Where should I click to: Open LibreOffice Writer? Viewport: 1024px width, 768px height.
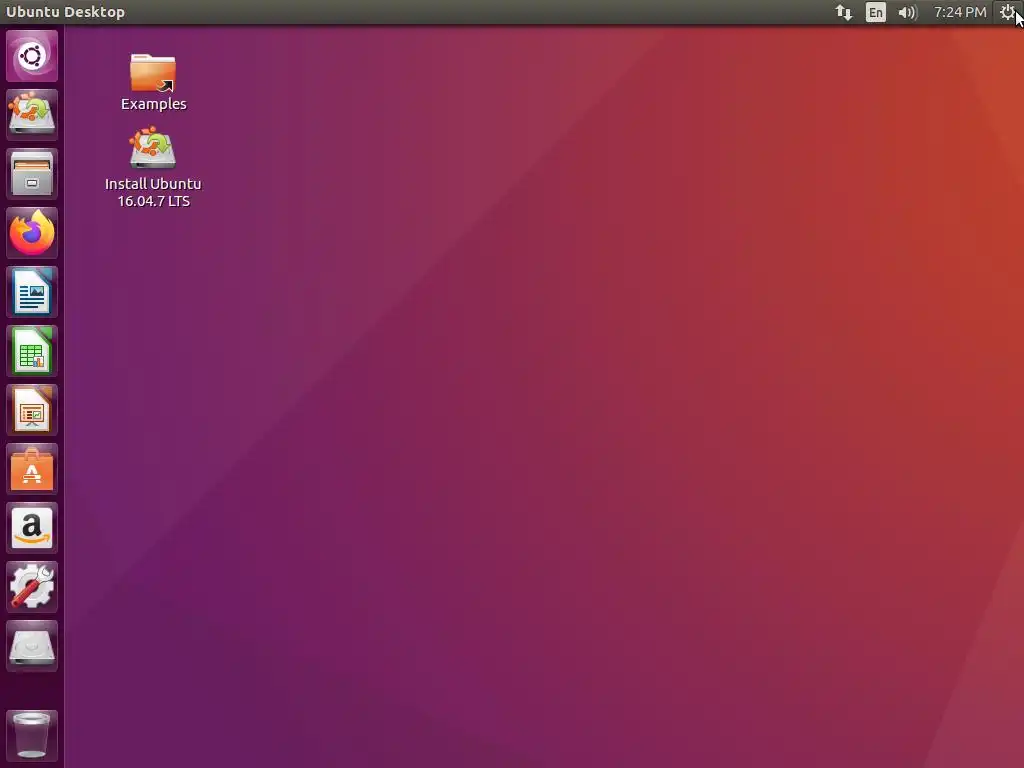click(x=32, y=292)
